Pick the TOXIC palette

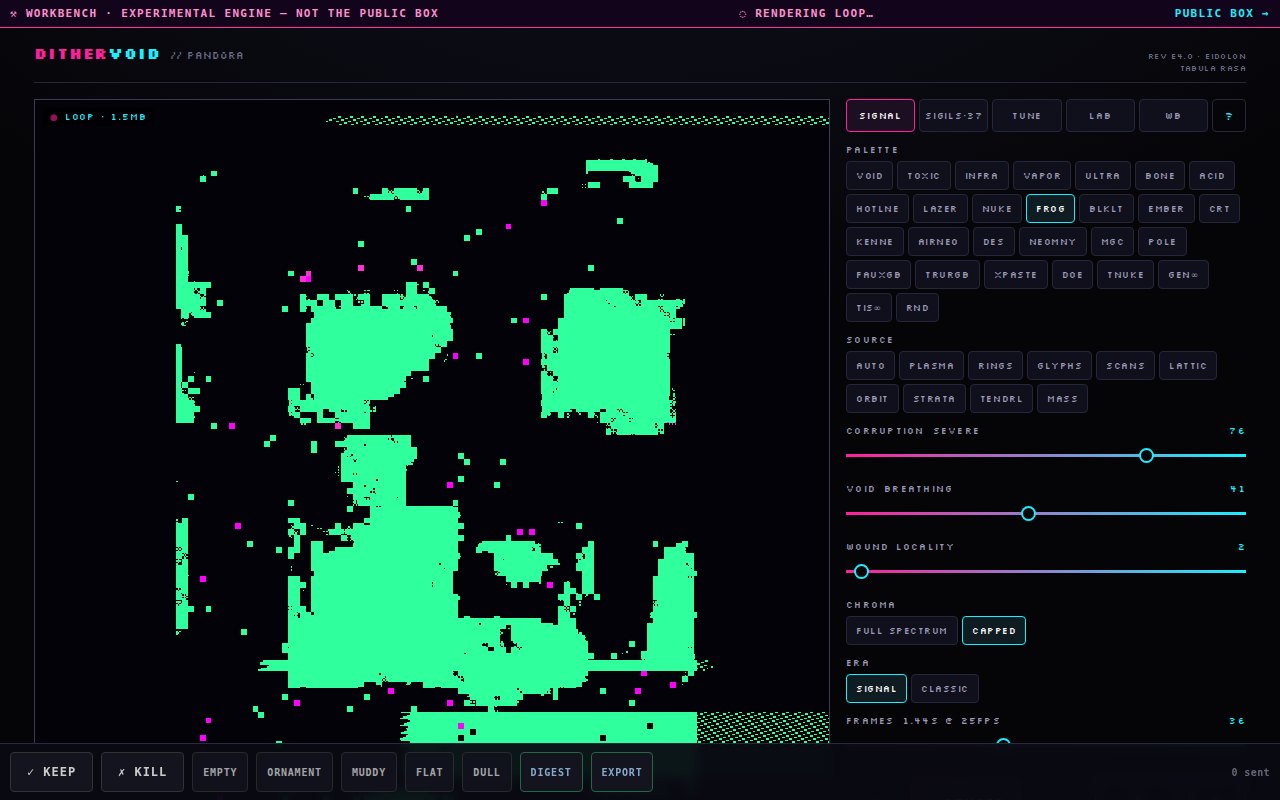point(924,176)
